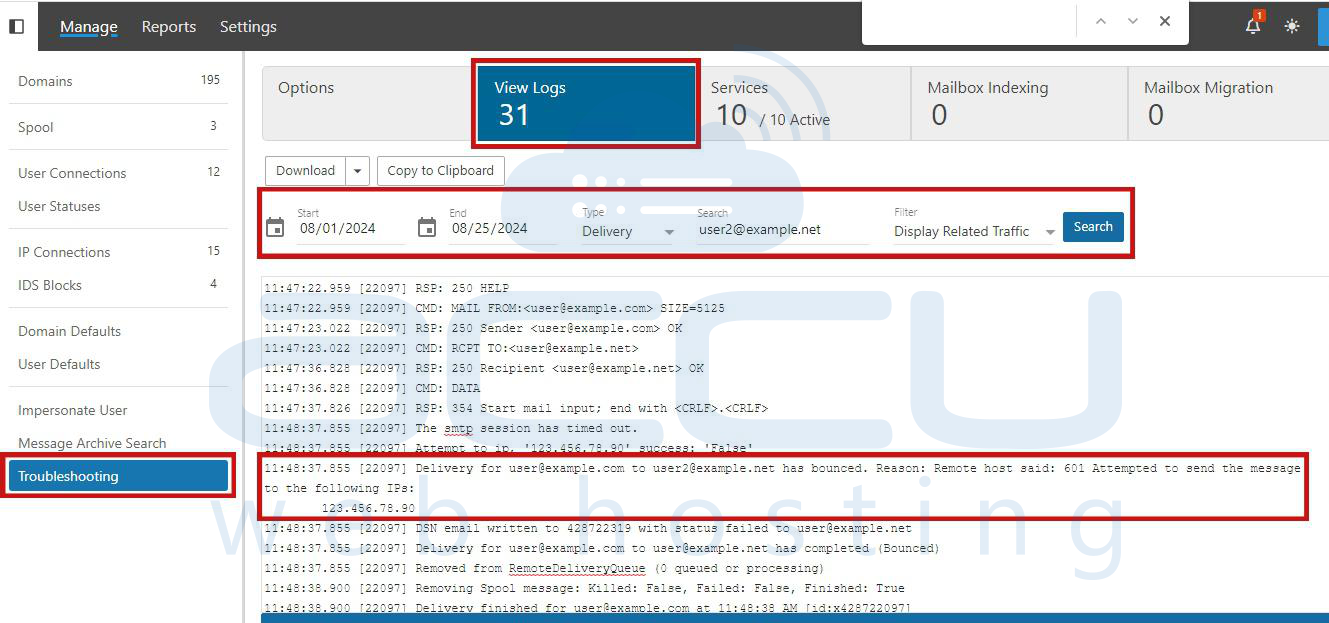Open the Filter dropdown Display Related Traffic
Screen dimensions: 1329x623
point(974,231)
